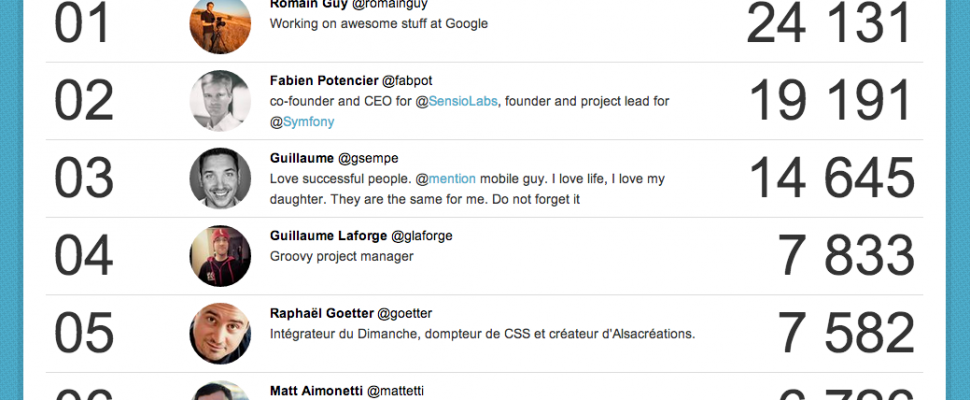Follow the @Symfony link
Screen dimensions: 970x400
[x=302, y=122]
